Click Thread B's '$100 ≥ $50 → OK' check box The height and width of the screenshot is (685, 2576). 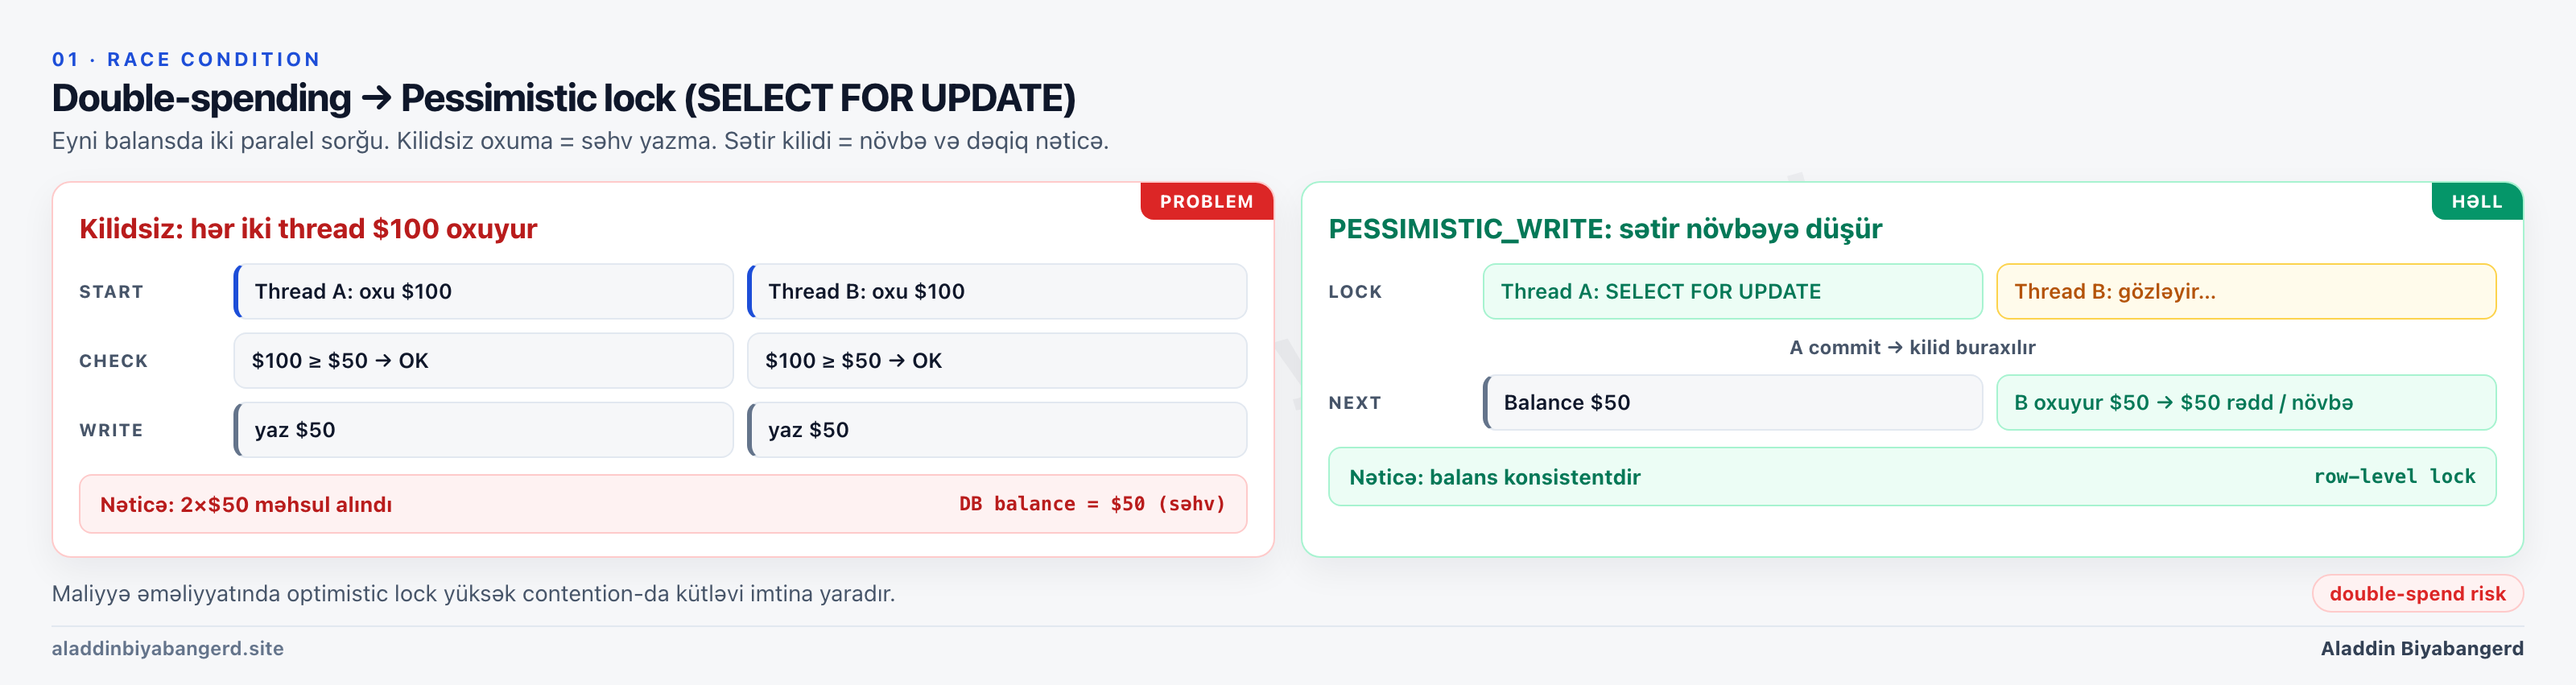(997, 360)
